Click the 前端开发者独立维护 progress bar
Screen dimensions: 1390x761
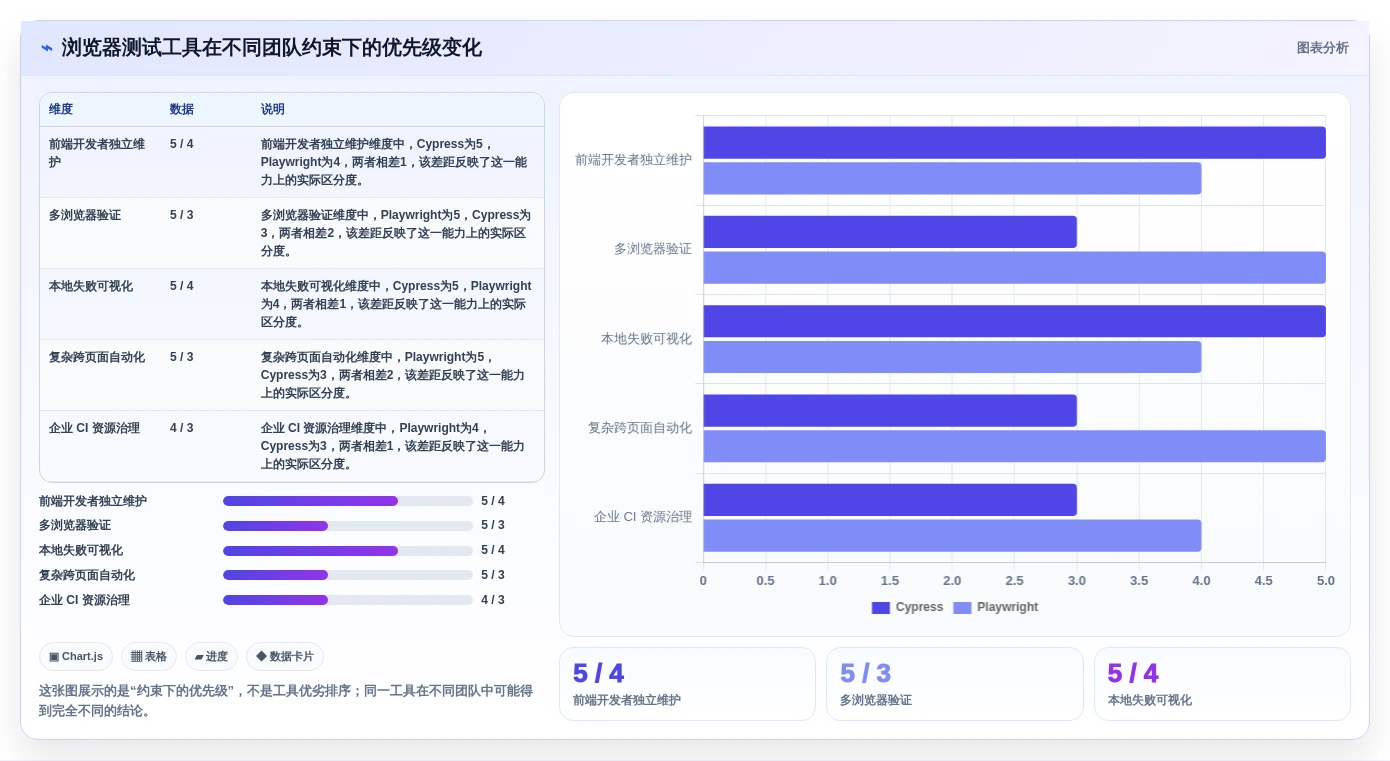[348, 501]
